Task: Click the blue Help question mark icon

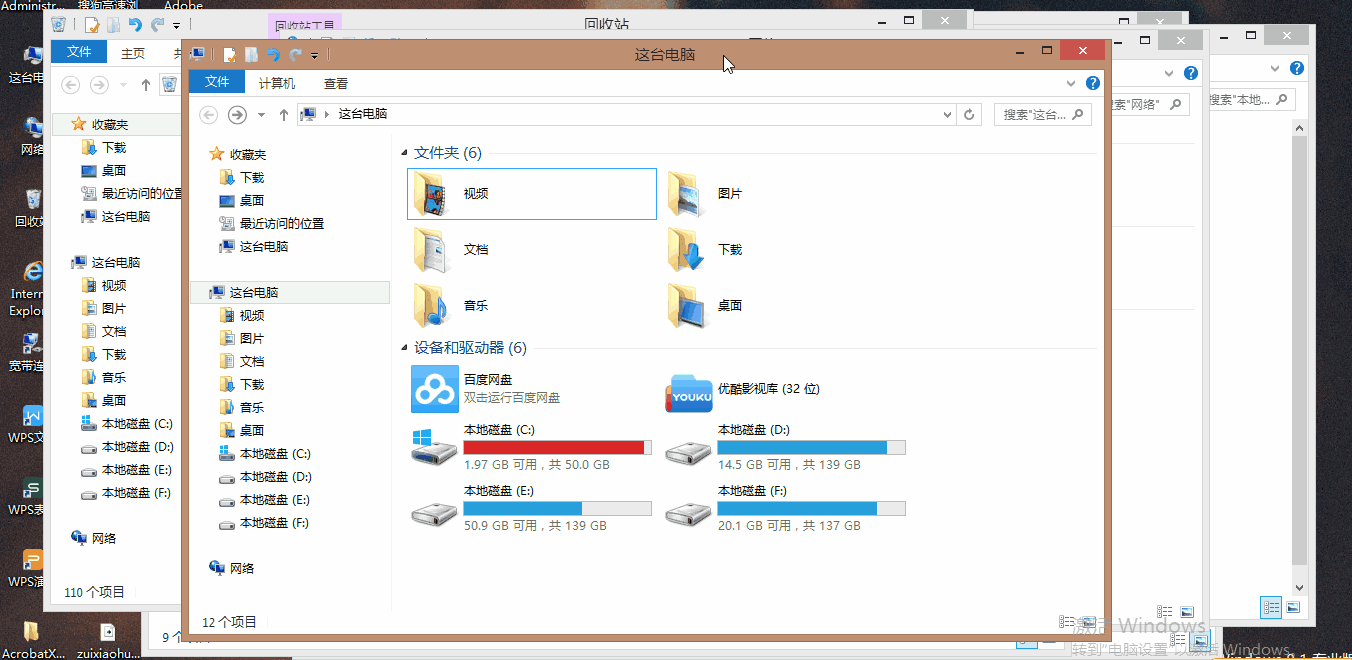Action: pyautogui.click(x=1092, y=83)
